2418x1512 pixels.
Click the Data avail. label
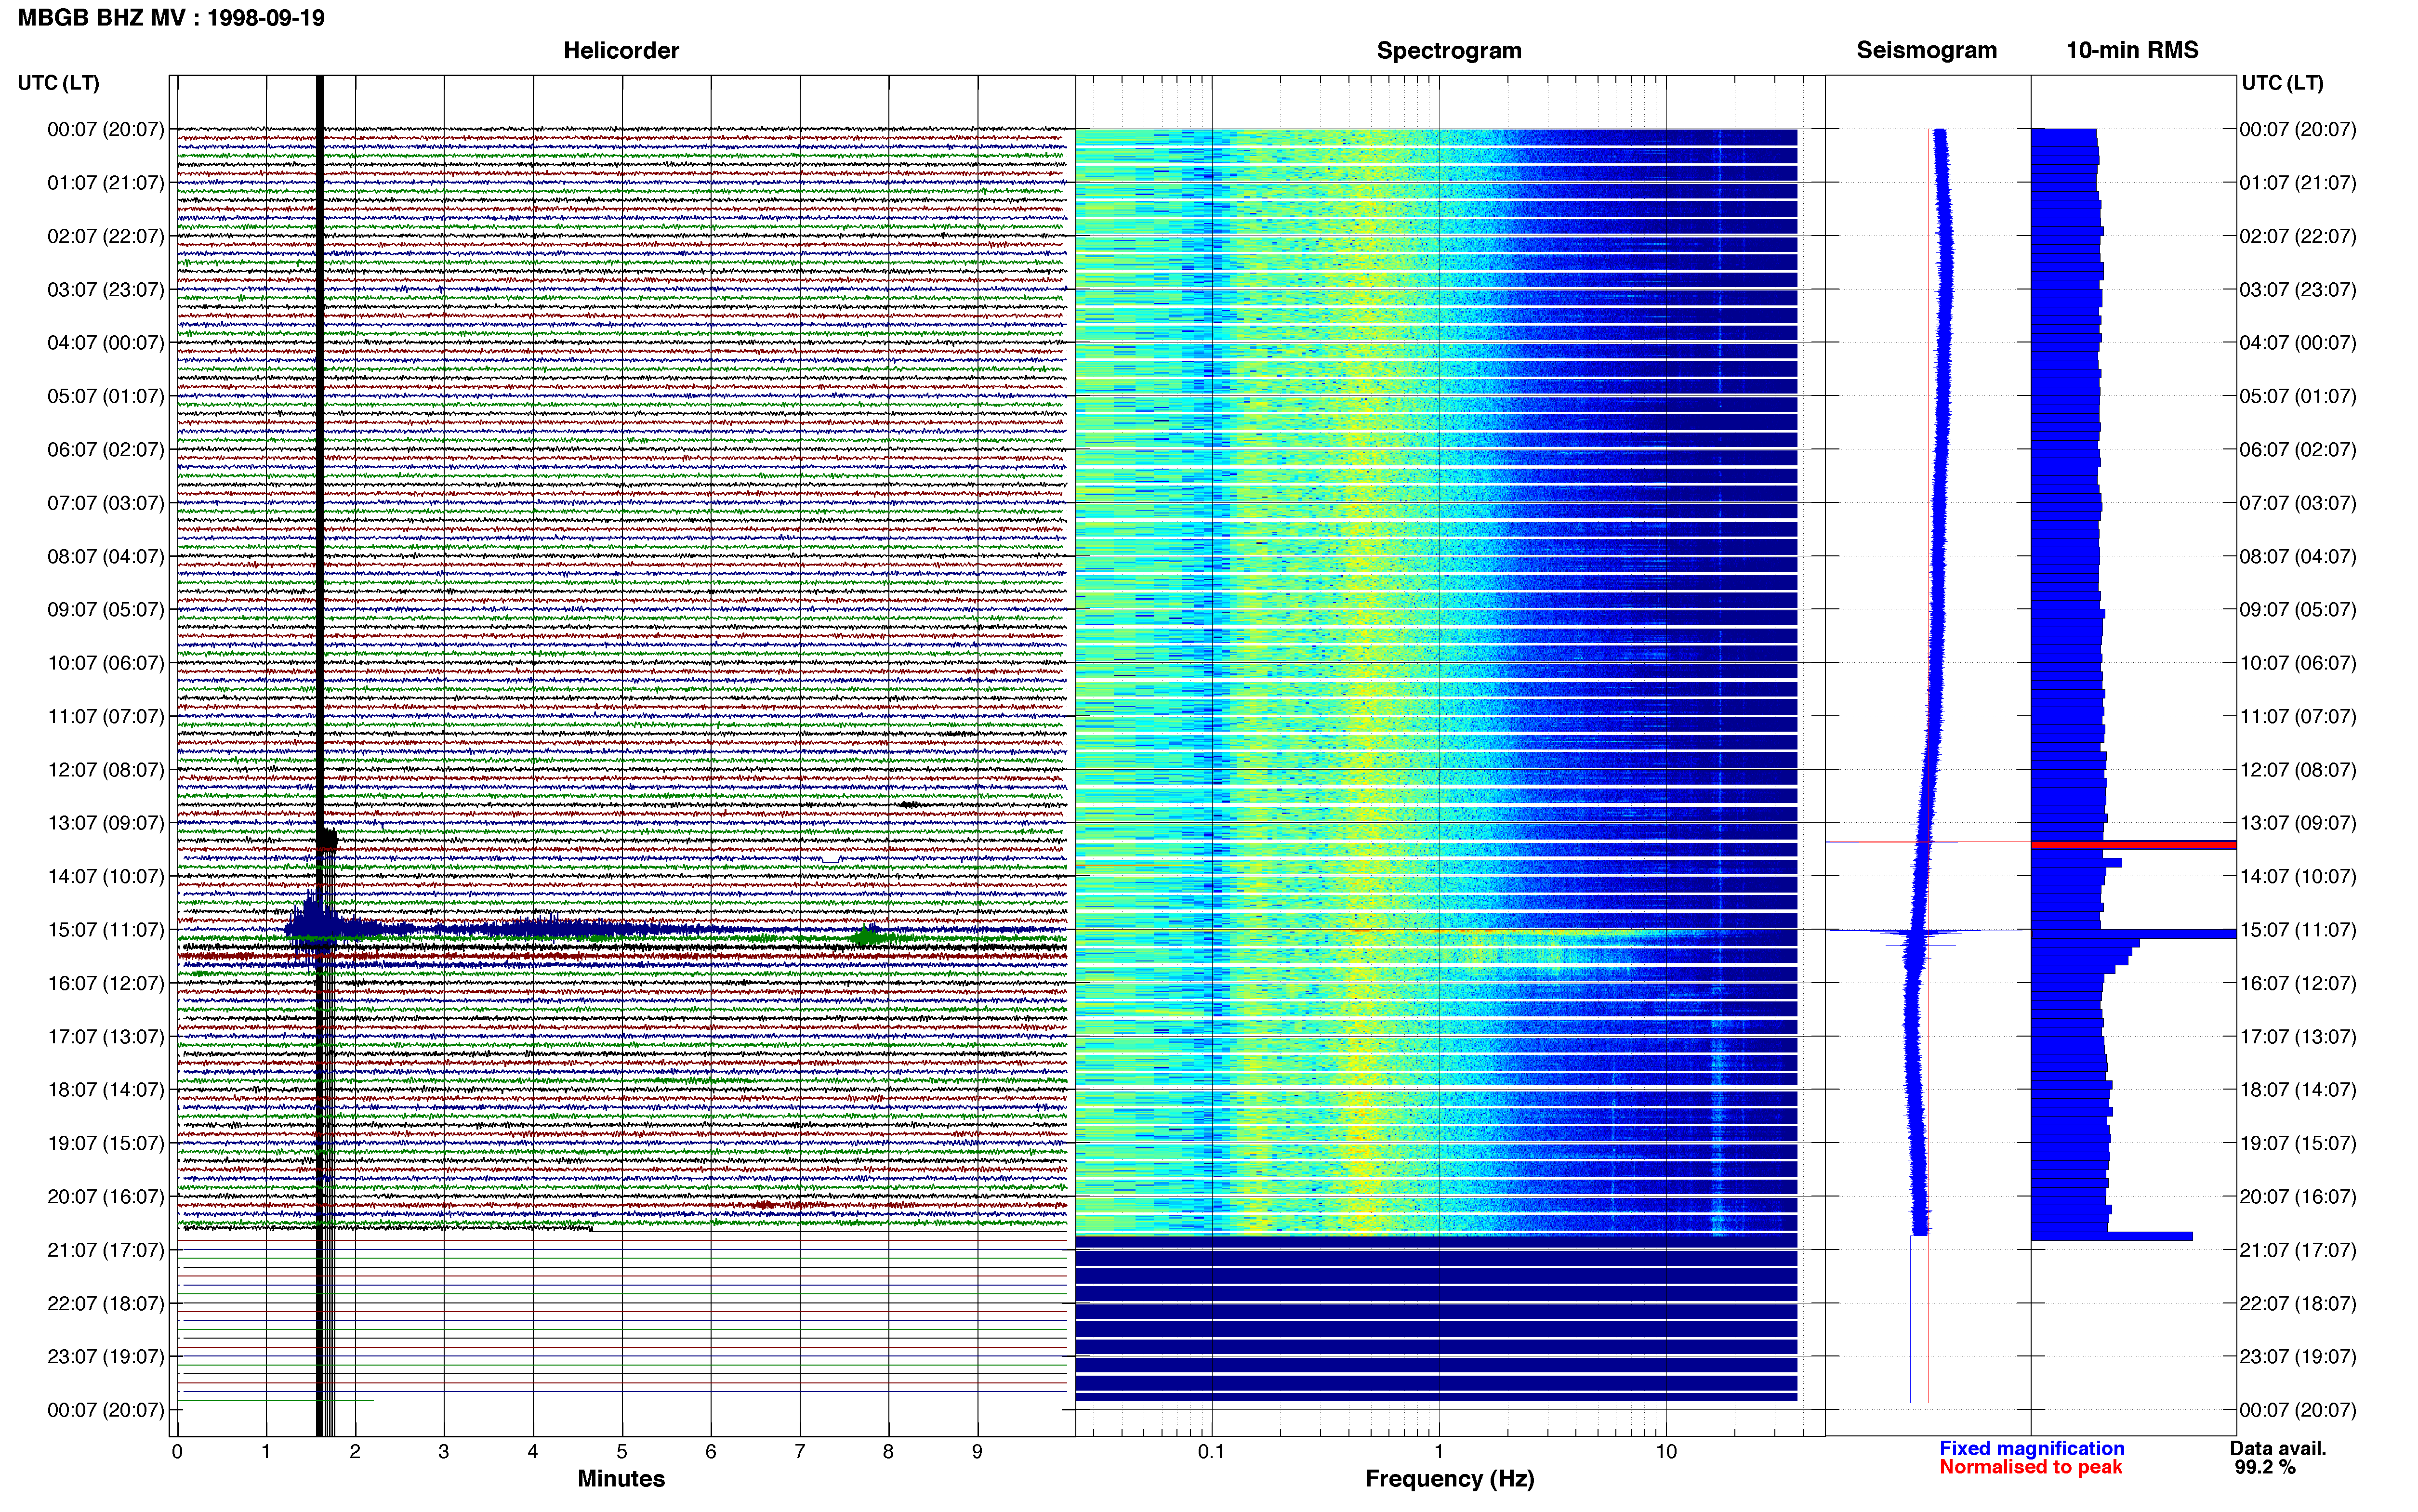point(2278,1449)
